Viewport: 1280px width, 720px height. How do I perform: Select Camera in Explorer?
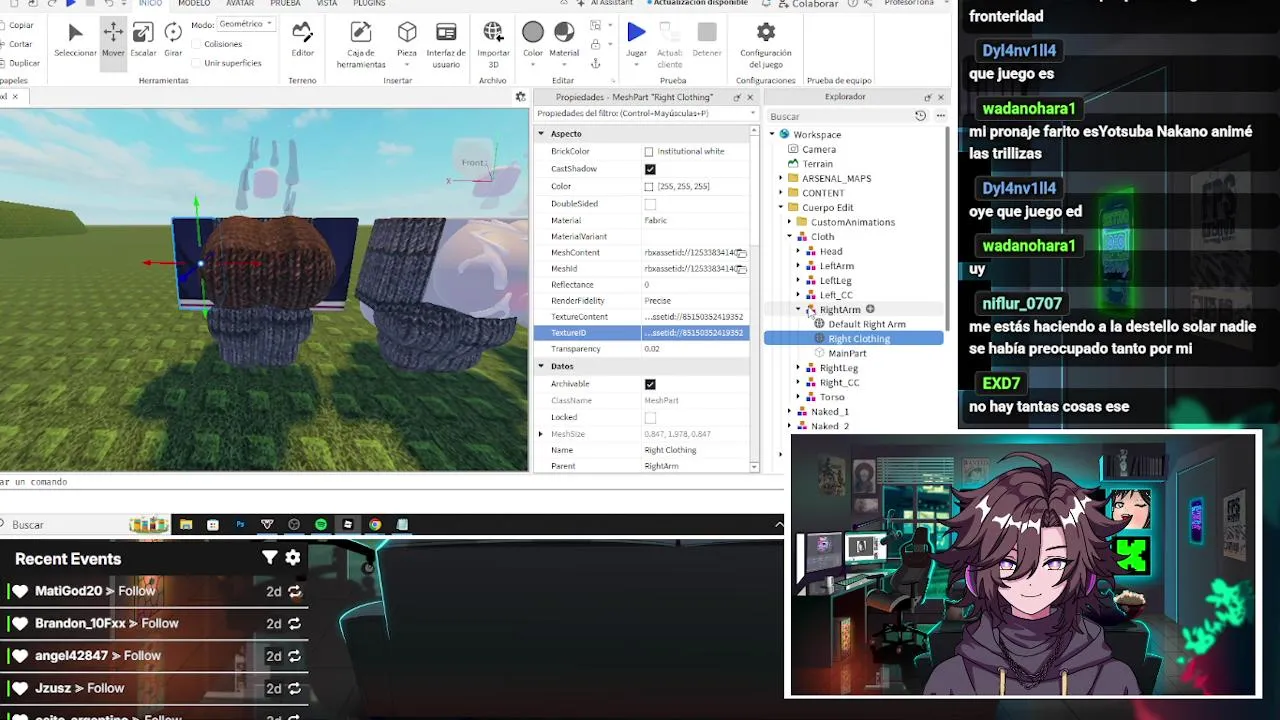[x=819, y=149]
